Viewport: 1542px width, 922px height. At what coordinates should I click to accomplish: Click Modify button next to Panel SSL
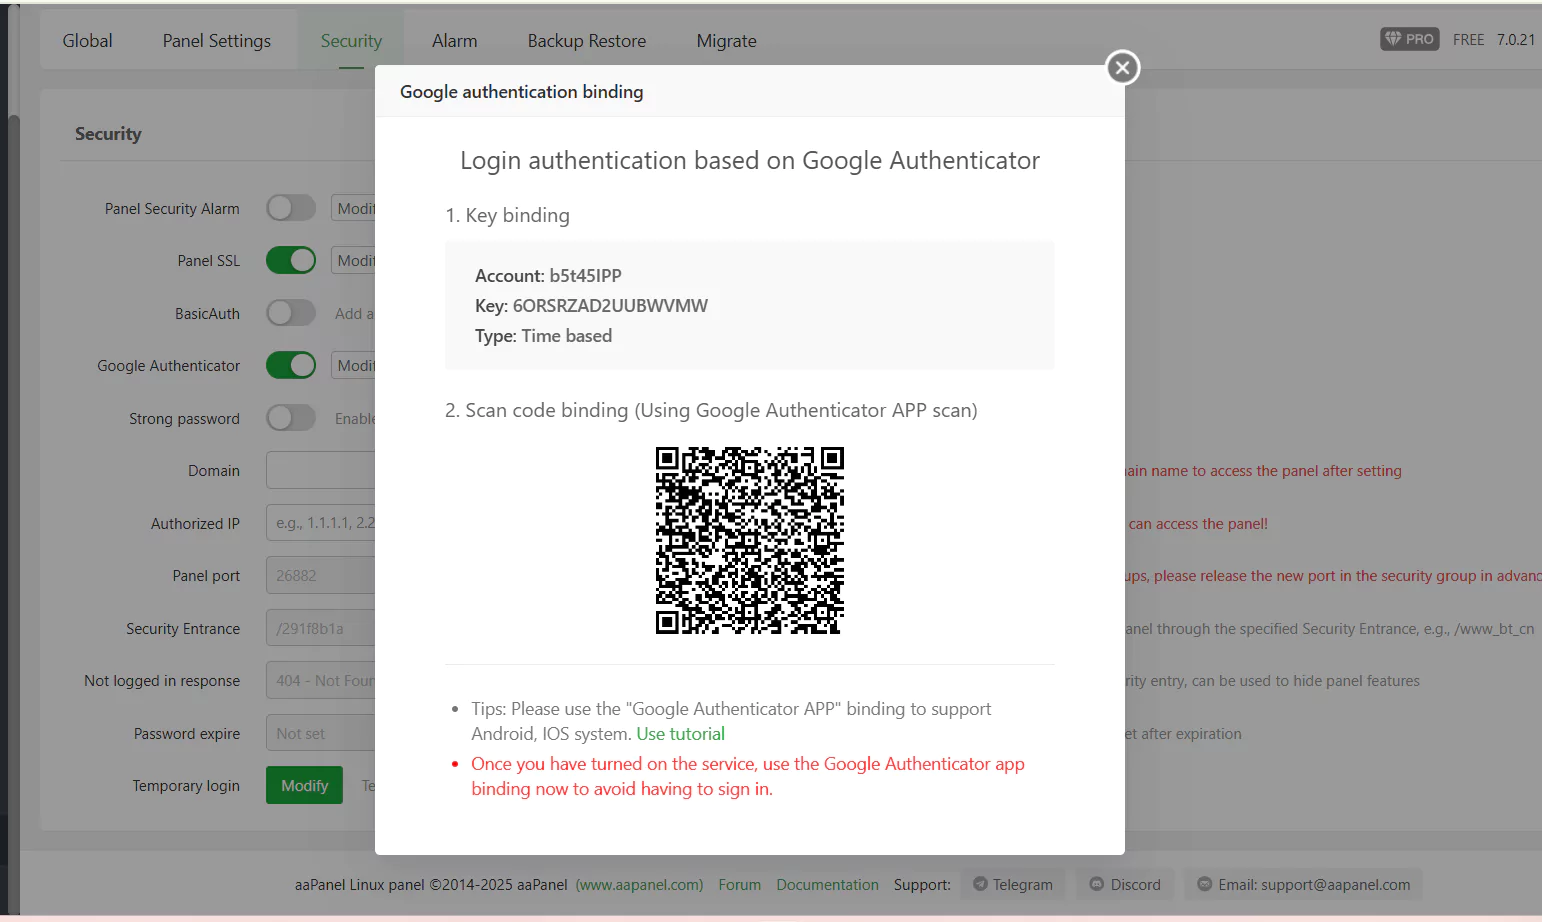point(354,260)
